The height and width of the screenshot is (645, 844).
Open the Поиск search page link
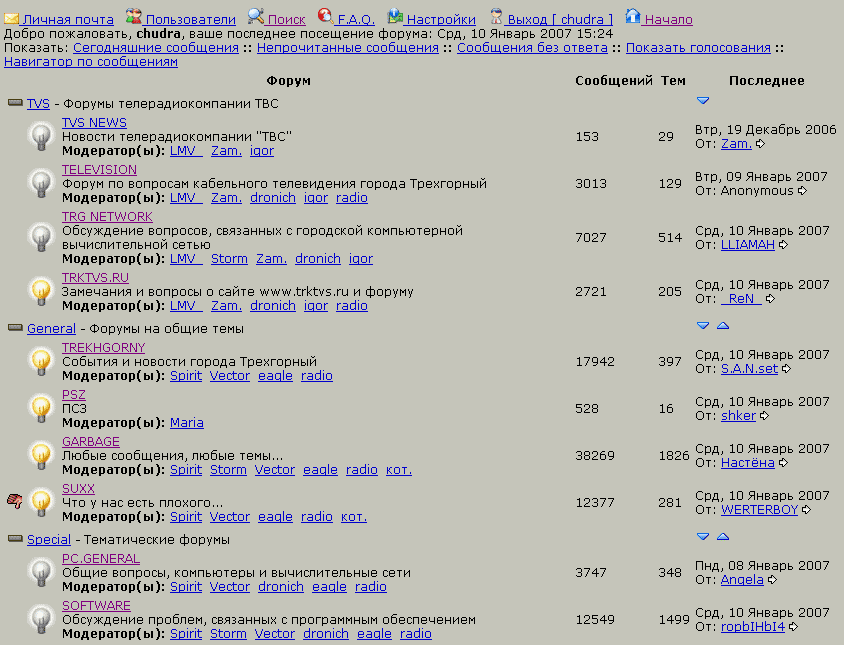pos(286,19)
